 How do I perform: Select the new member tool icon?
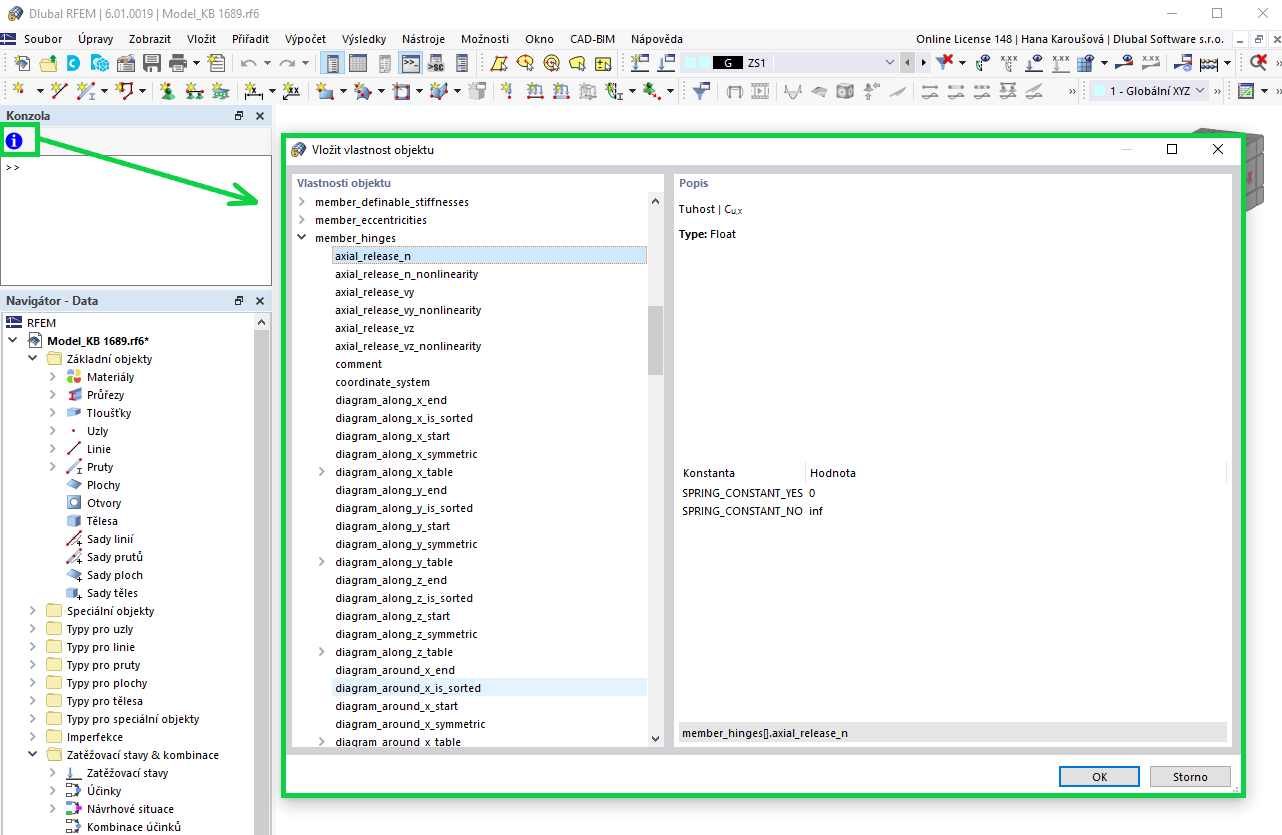[x=87, y=91]
